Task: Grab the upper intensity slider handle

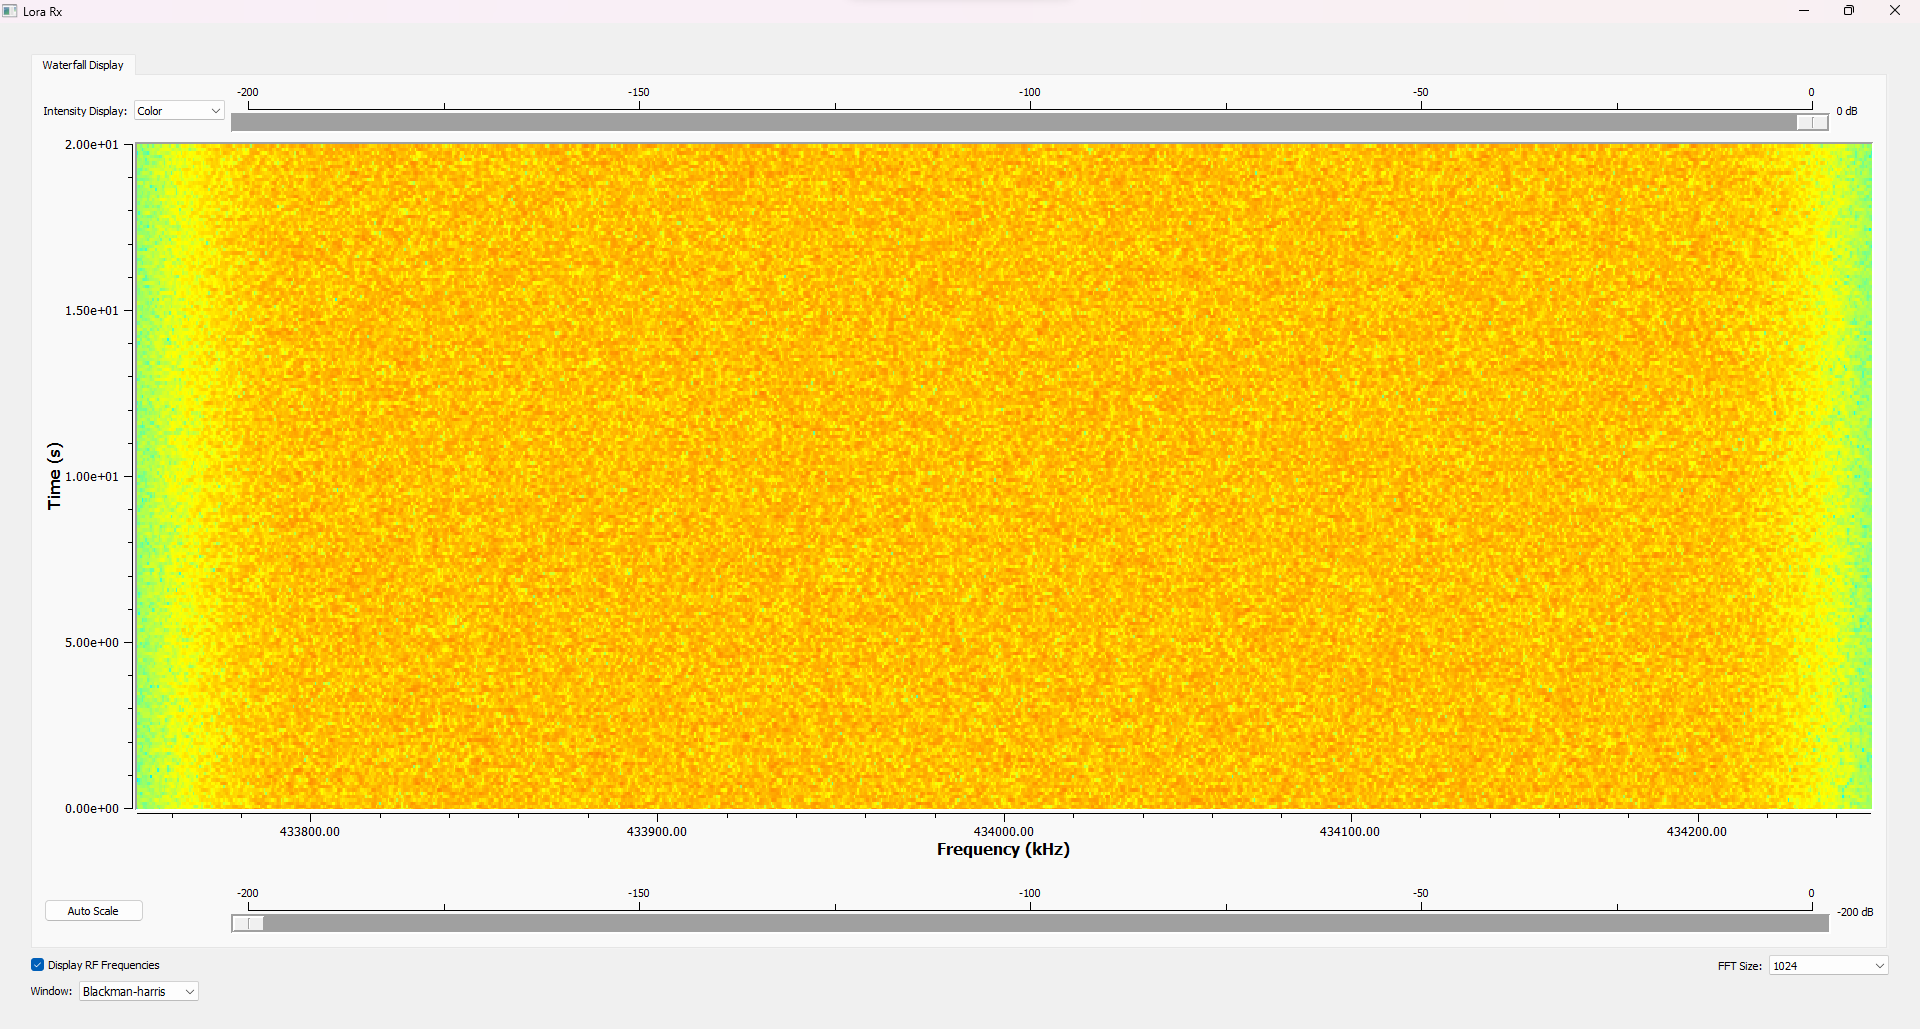Action: pos(1811,122)
